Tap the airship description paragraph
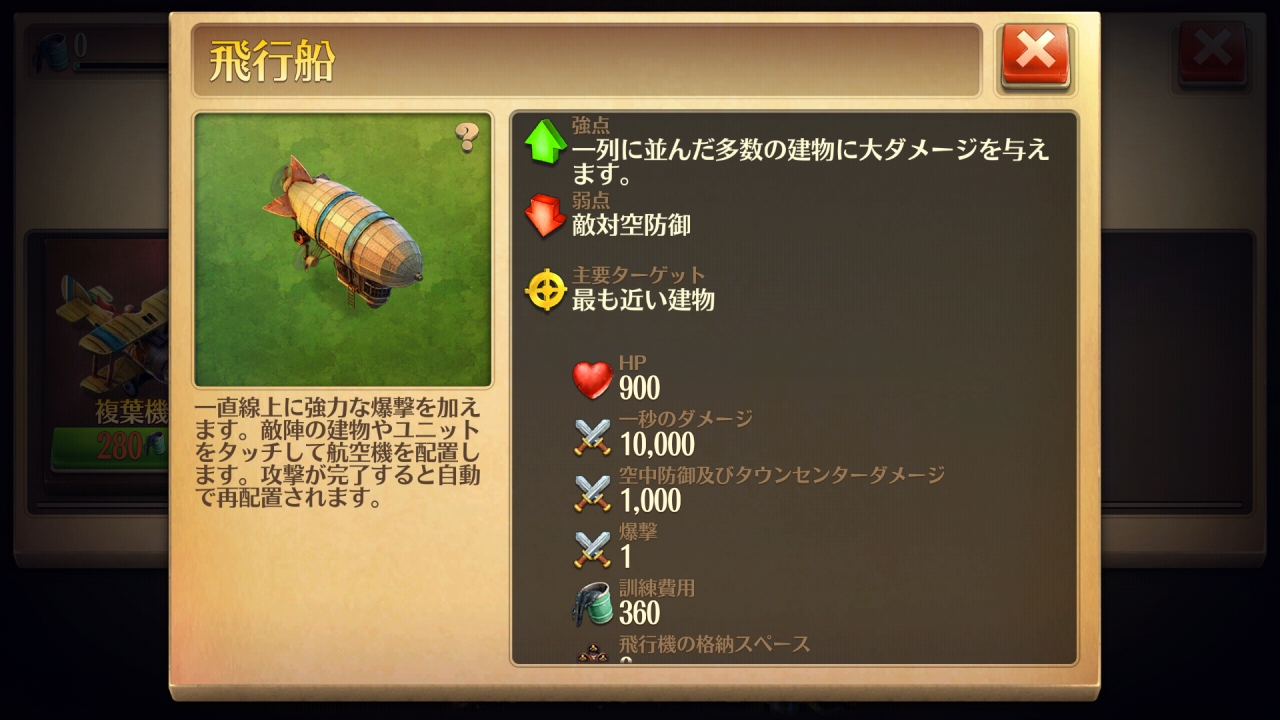The height and width of the screenshot is (720, 1280). (337, 452)
